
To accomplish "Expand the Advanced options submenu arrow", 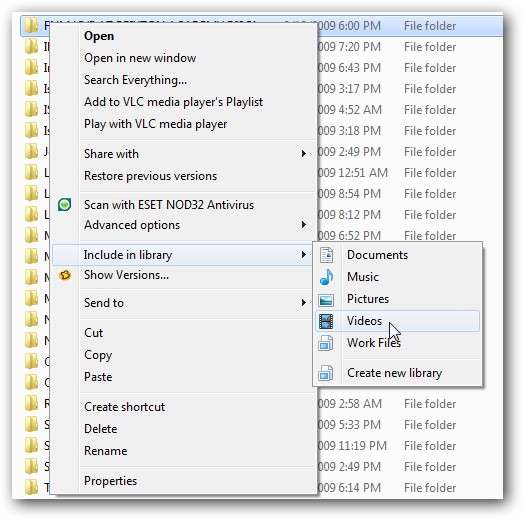I will [304, 225].
